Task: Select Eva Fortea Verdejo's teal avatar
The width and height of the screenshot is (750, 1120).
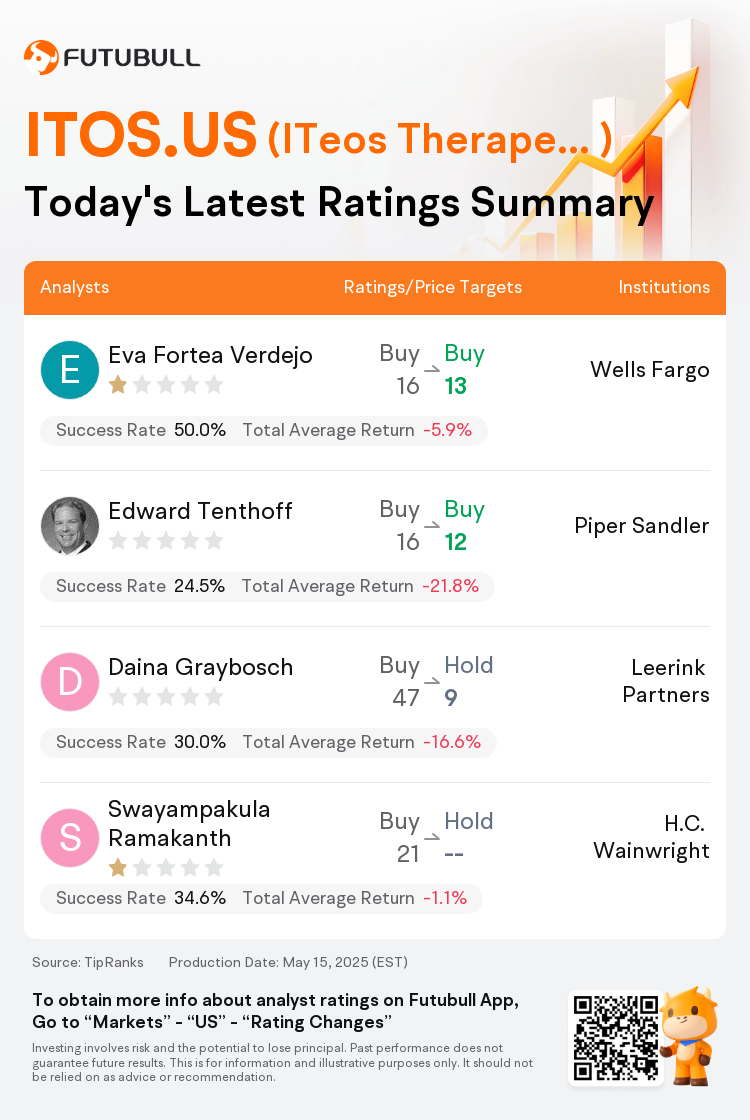Action: point(70,370)
